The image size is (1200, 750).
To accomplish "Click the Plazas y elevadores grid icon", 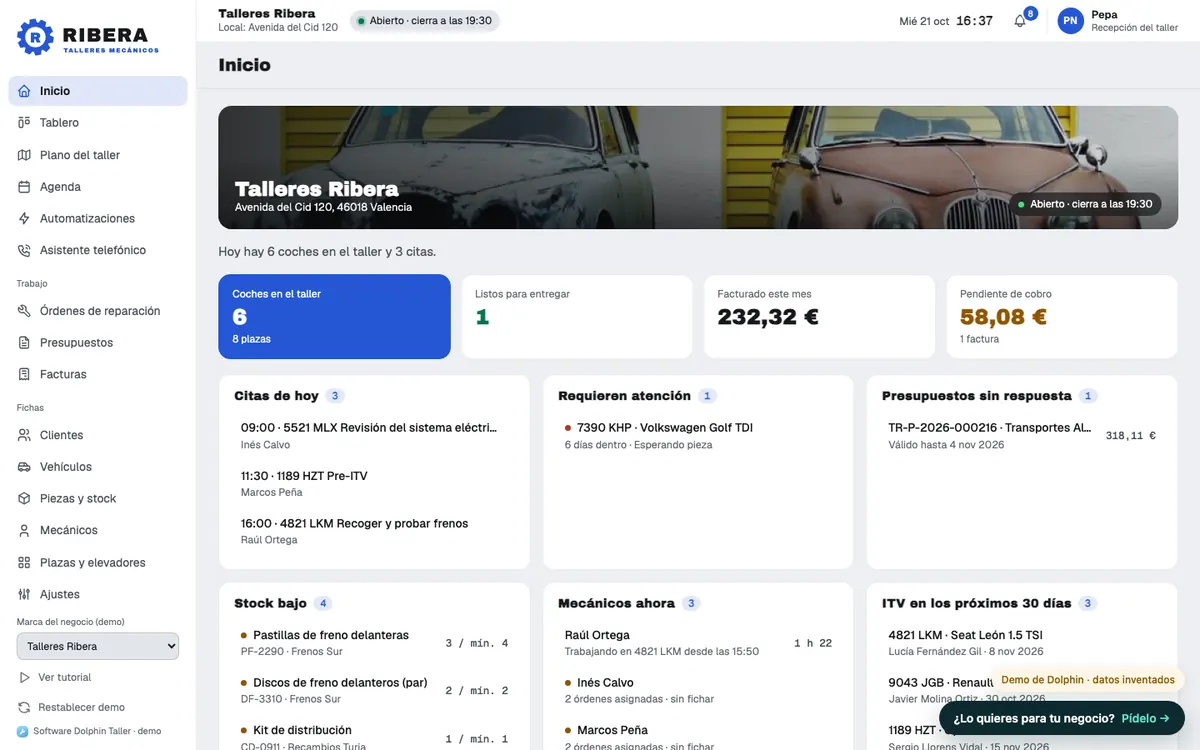I will [25, 563].
